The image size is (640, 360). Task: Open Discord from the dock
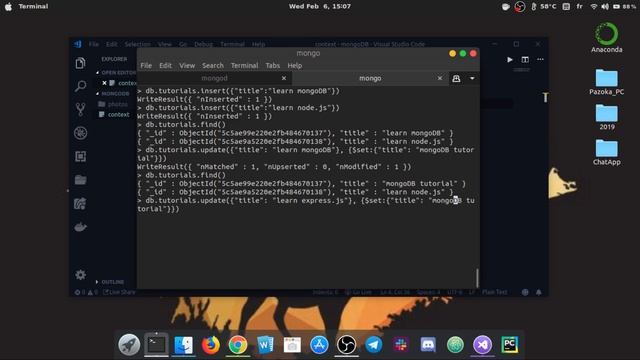[428, 345]
